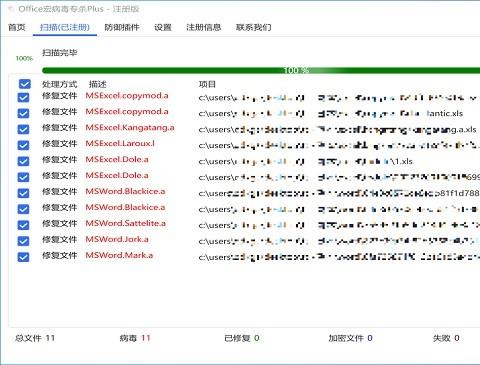
Task: Open the 设置 tab
Action: pyautogui.click(x=163, y=27)
